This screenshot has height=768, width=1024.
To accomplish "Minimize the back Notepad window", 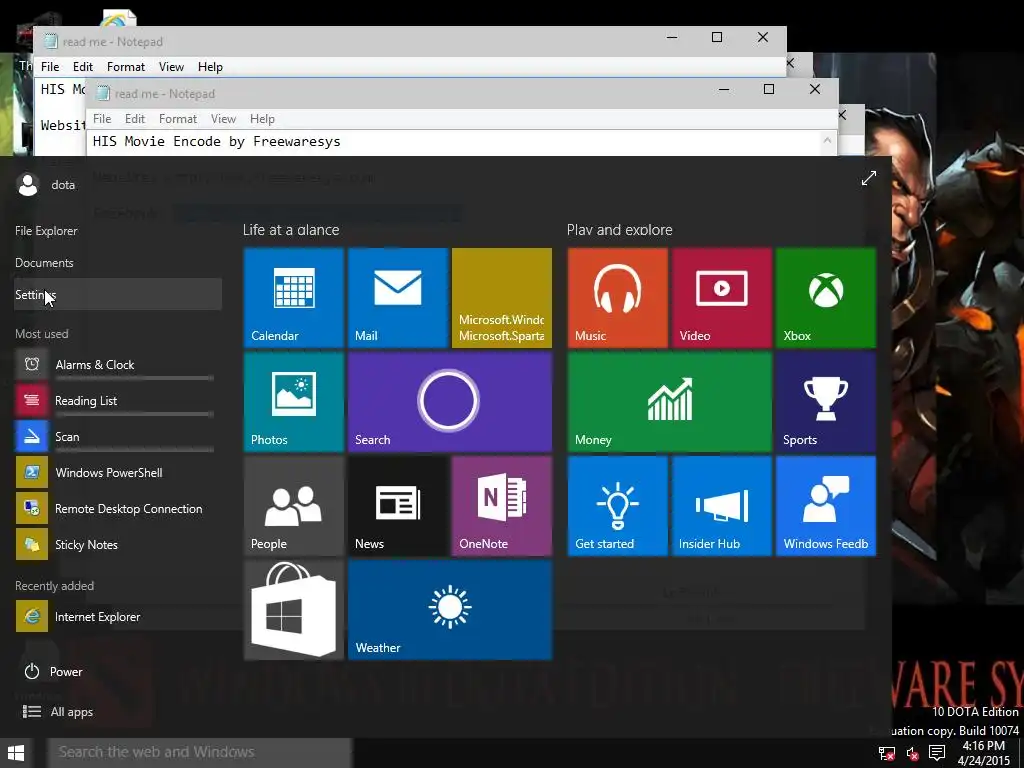I will (x=671, y=37).
